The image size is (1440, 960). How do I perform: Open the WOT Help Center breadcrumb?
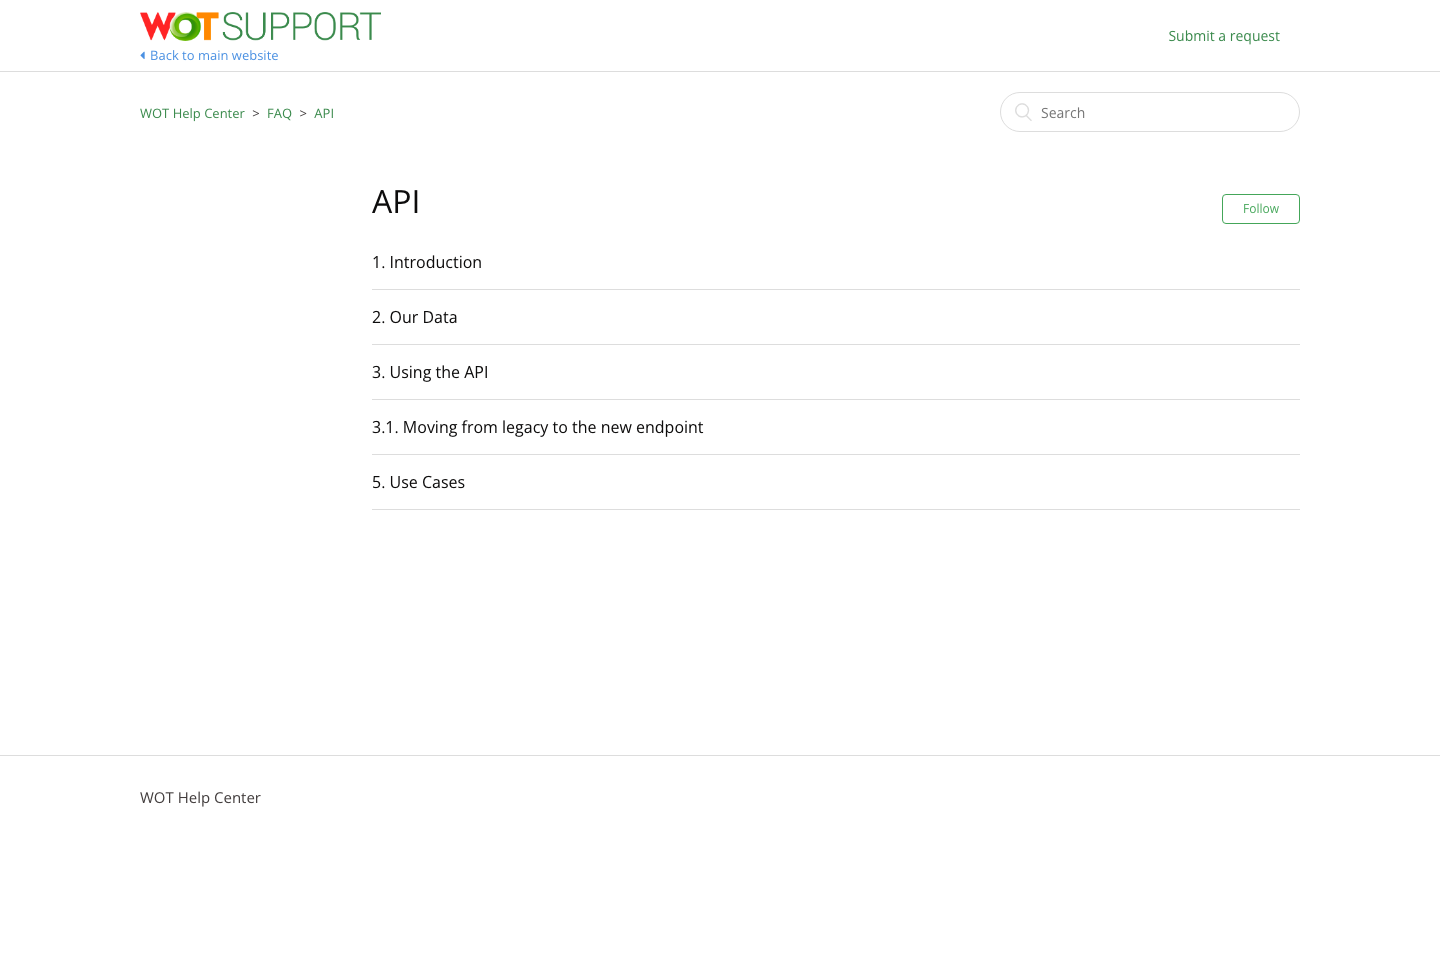click(x=192, y=113)
